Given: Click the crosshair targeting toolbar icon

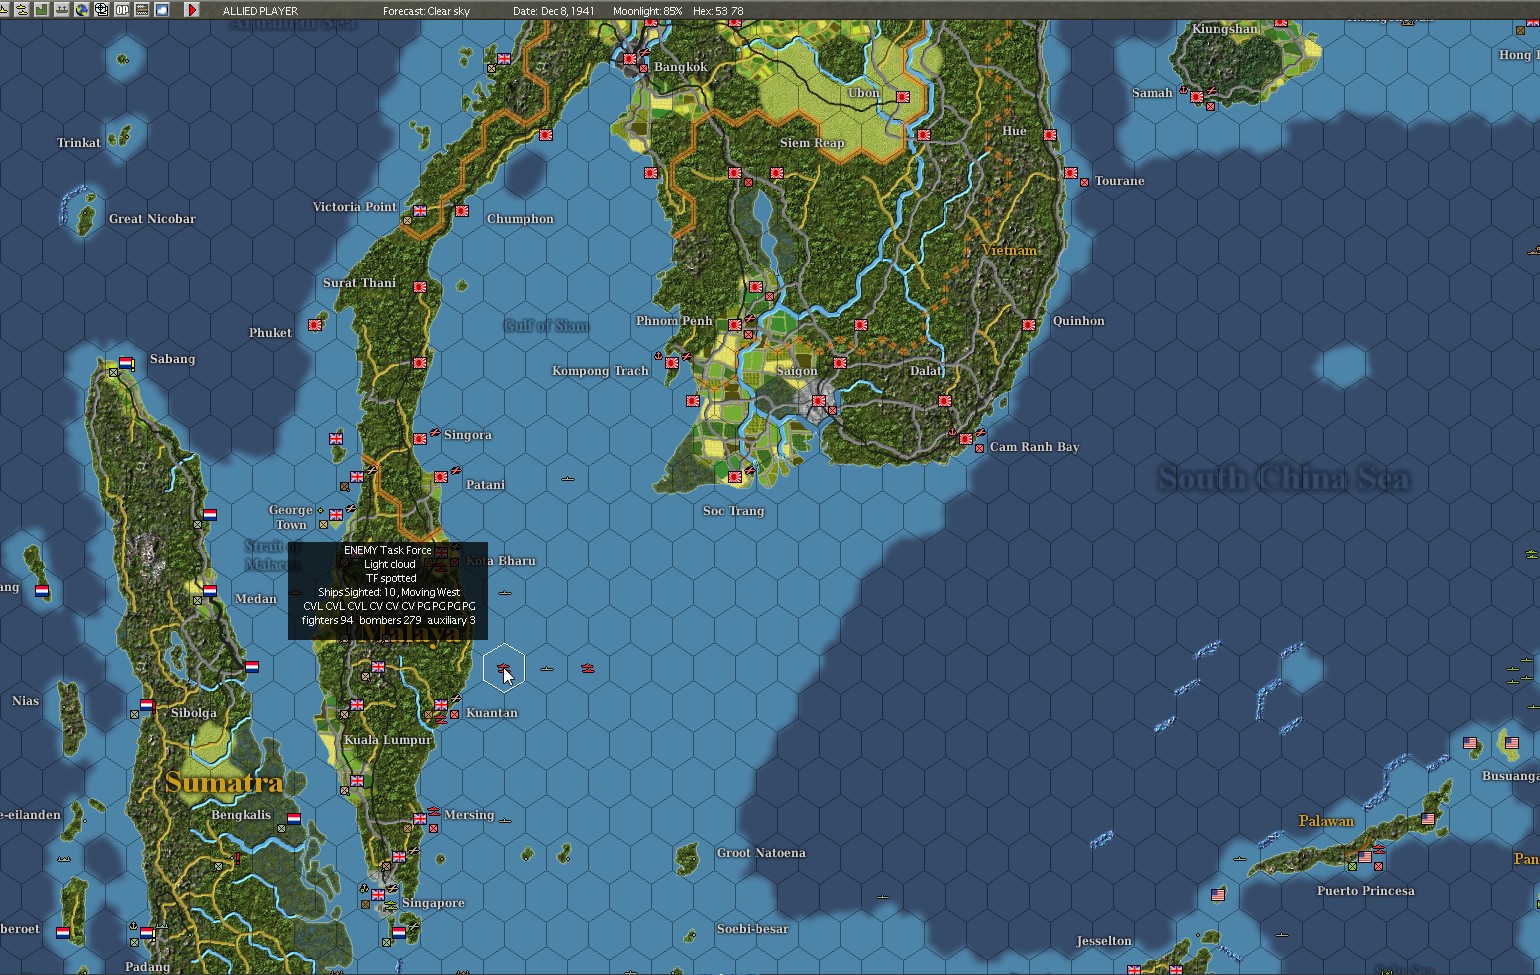Looking at the screenshot, I should pyautogui.click(x=101, y=10).
